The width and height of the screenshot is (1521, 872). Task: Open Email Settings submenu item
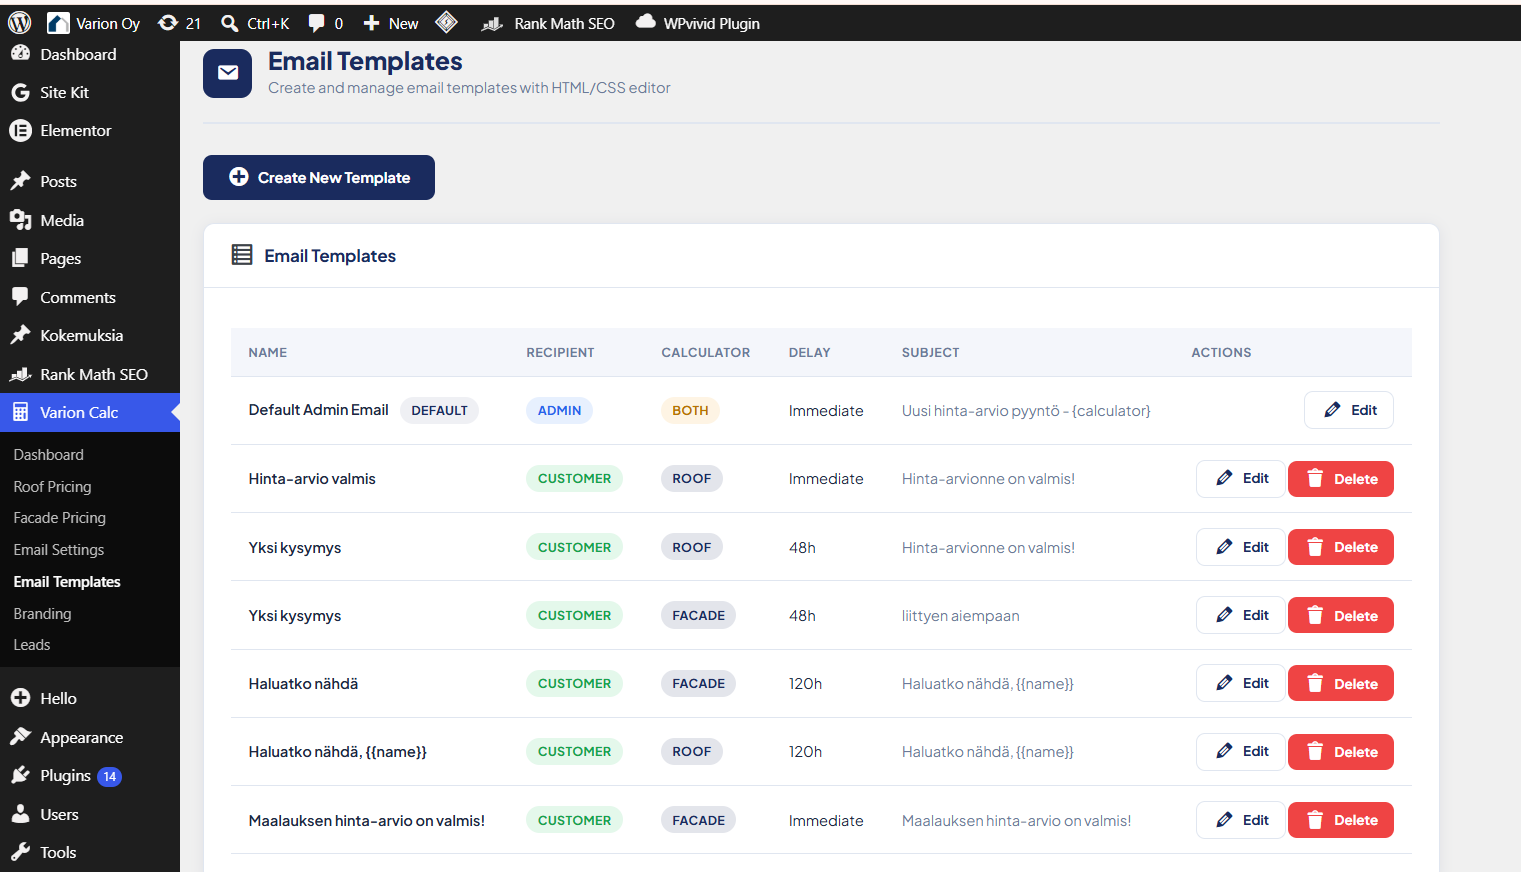(x=59, y=549)
